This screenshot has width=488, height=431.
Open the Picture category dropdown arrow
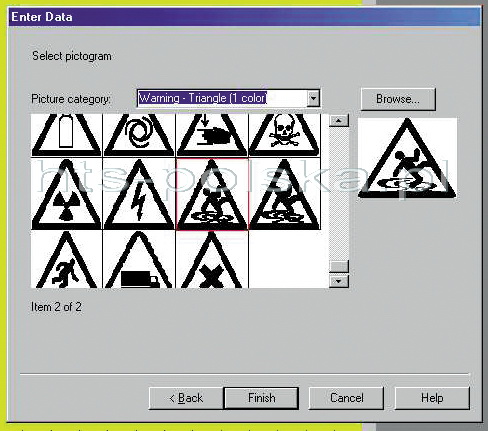(x=313, y=98)
